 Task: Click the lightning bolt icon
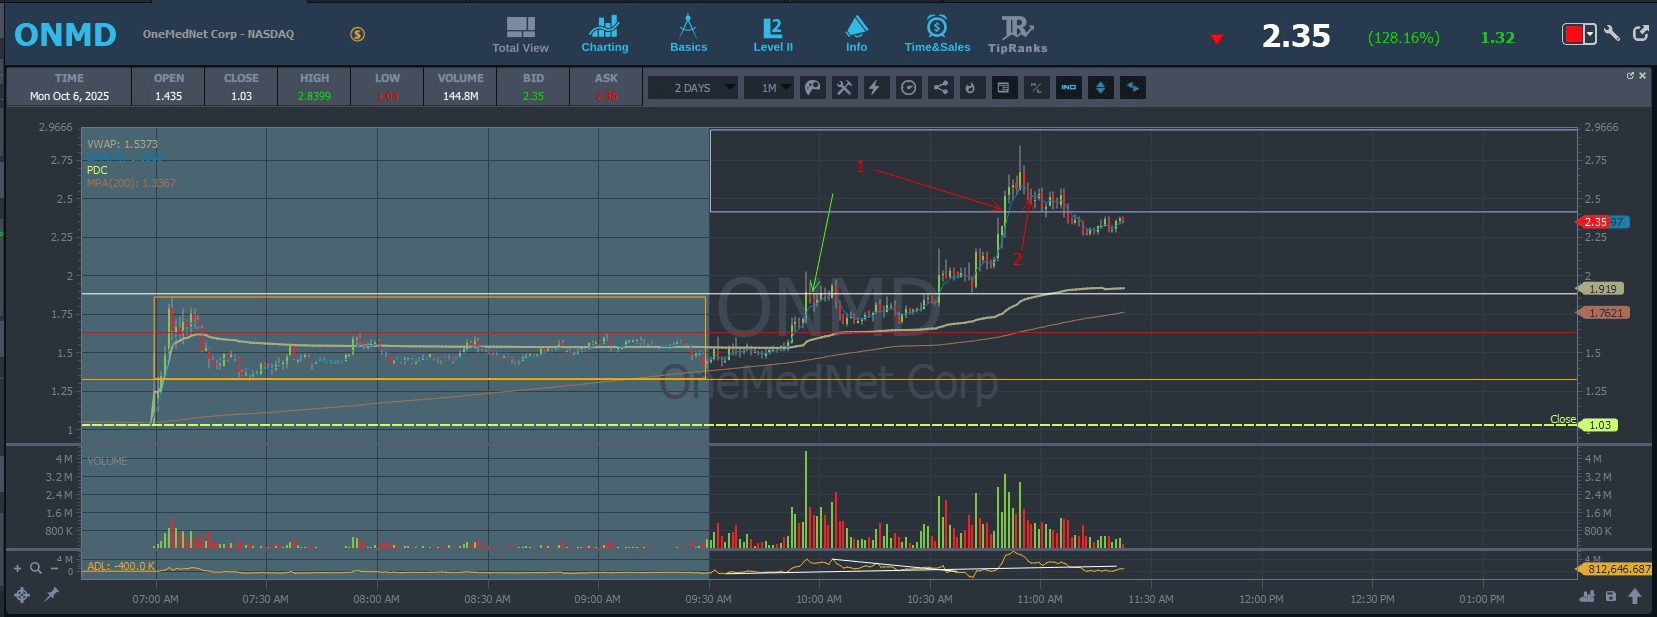pos(875,88)
